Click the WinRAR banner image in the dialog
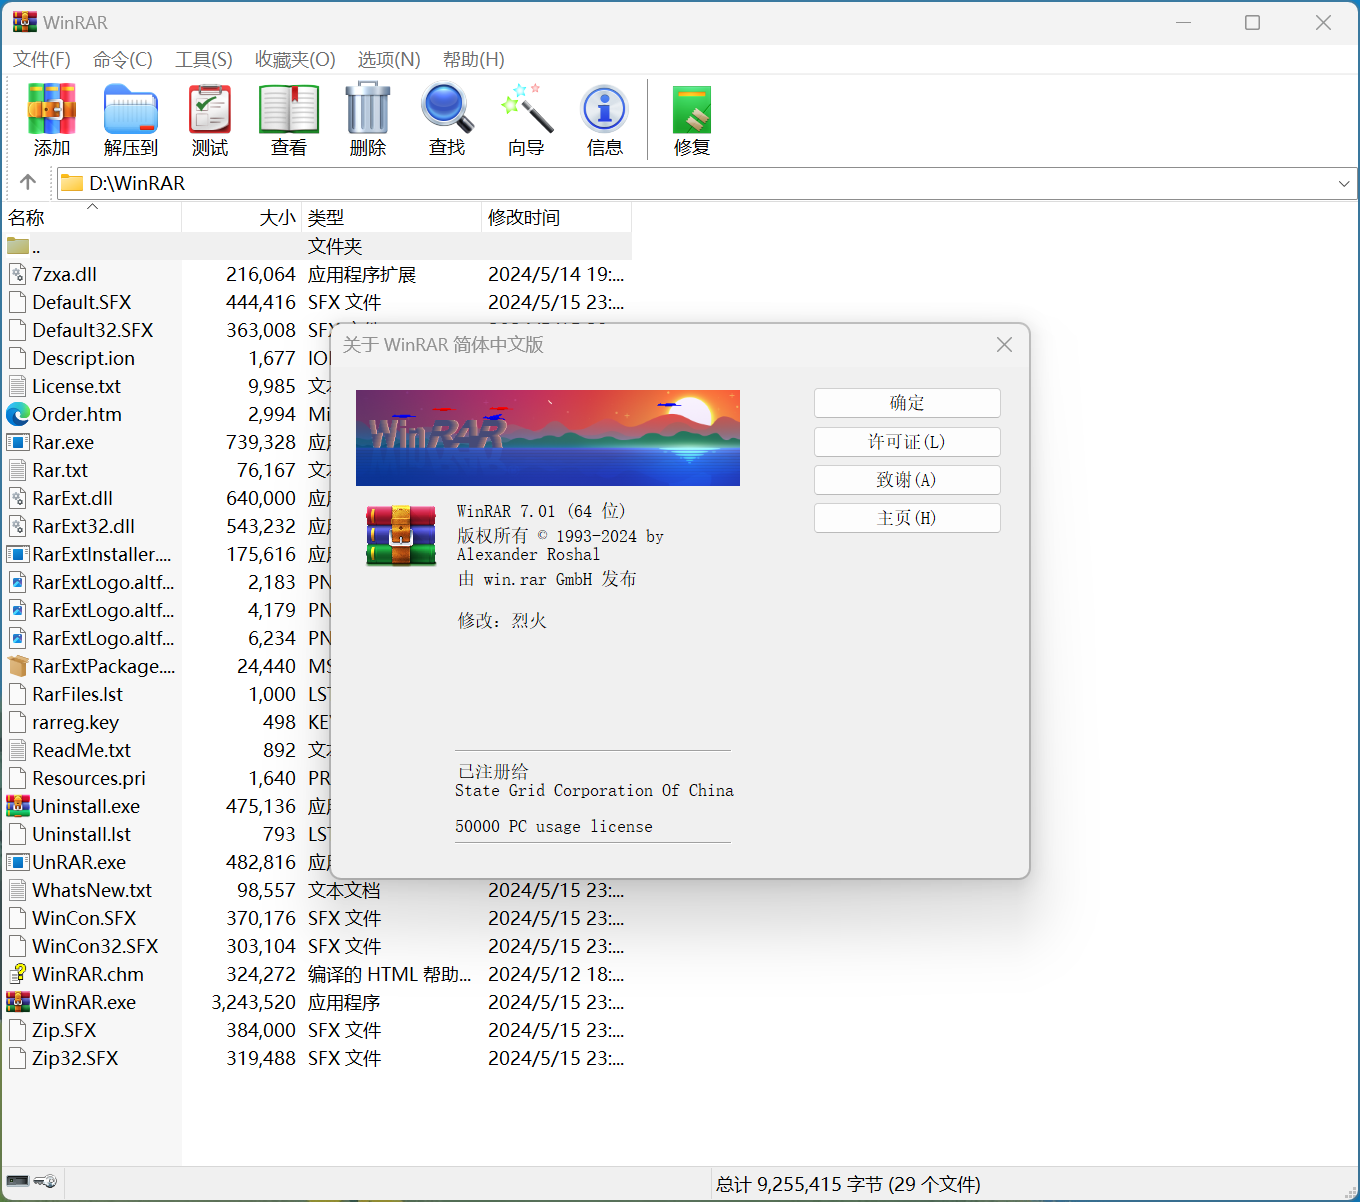The image size is (1360, 1202). [547, 438]
